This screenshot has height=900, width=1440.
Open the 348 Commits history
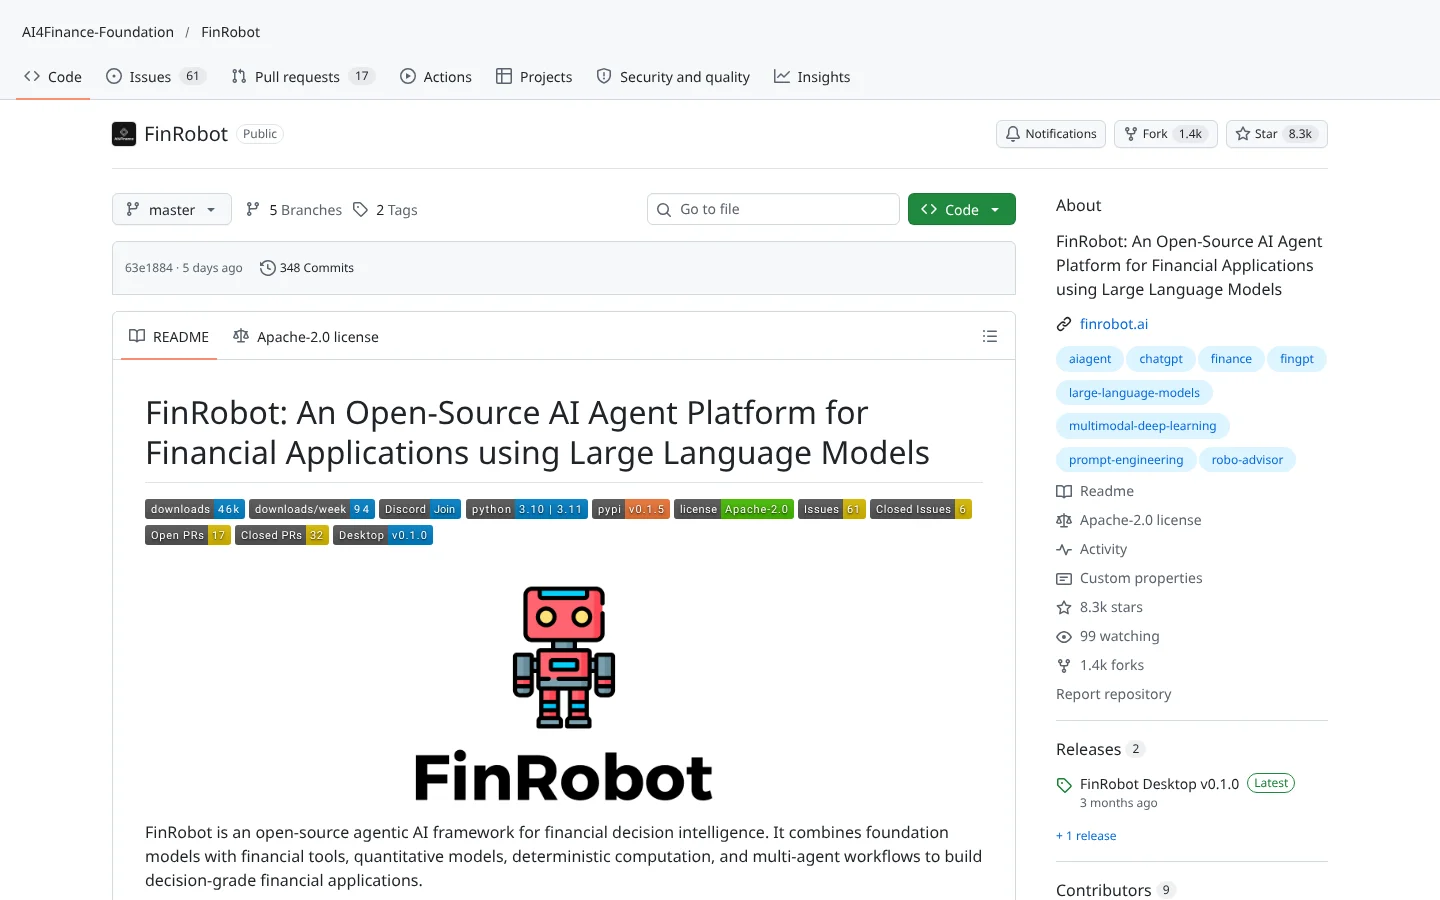click(x=307, y=268)
